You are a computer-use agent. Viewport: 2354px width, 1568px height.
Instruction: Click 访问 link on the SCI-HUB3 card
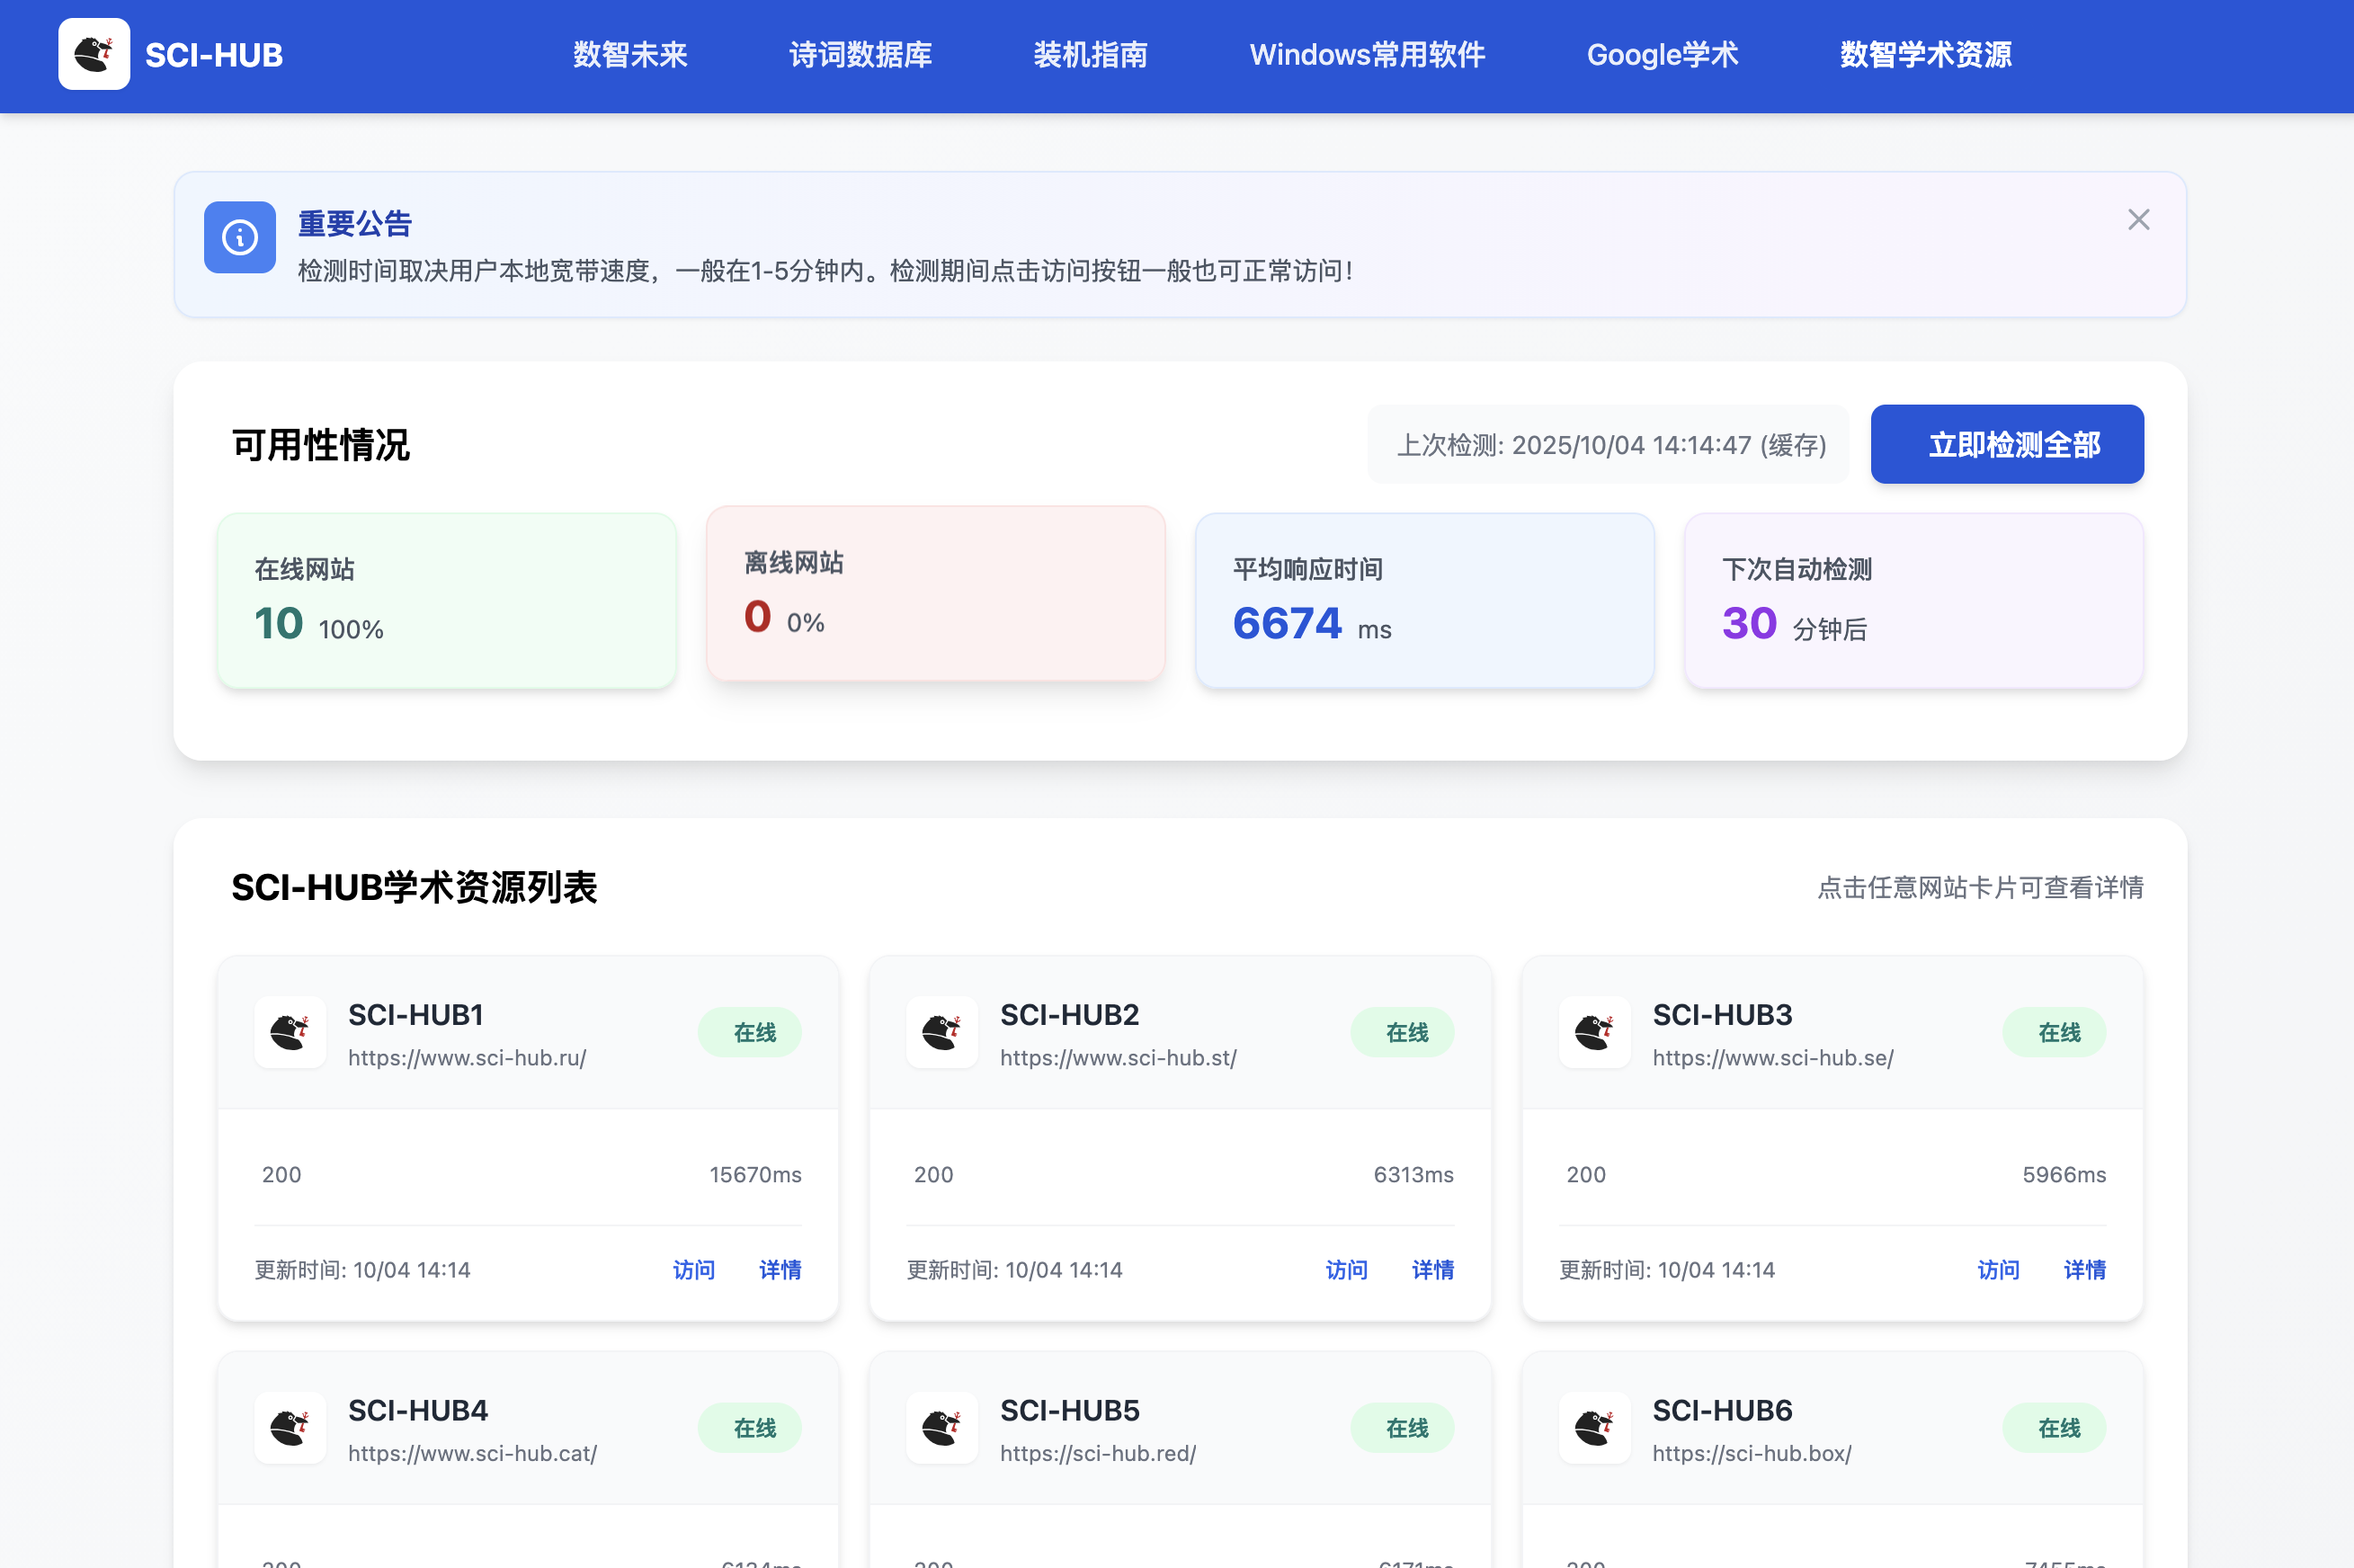tap(1998, 1269)
